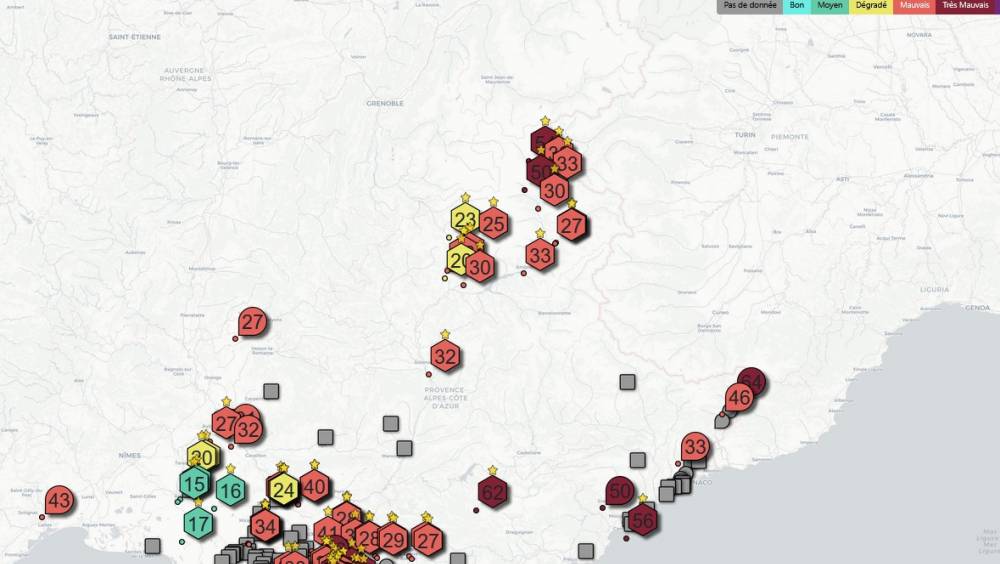Select the yellow hexagon marker 23
This screenshot has width=1000, height=564.
point(464,219)
